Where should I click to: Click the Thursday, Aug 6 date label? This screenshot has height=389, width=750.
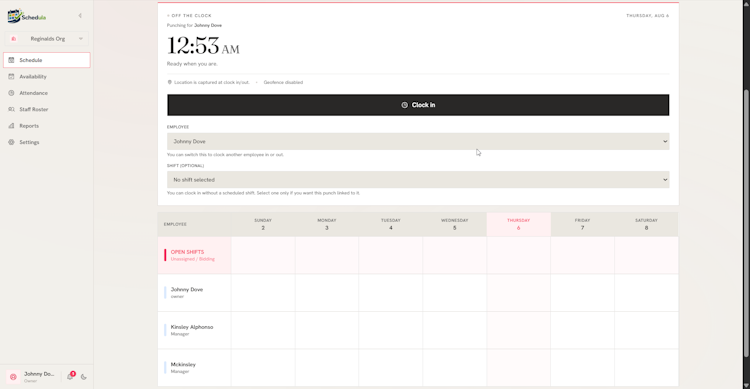click(648, 16)
